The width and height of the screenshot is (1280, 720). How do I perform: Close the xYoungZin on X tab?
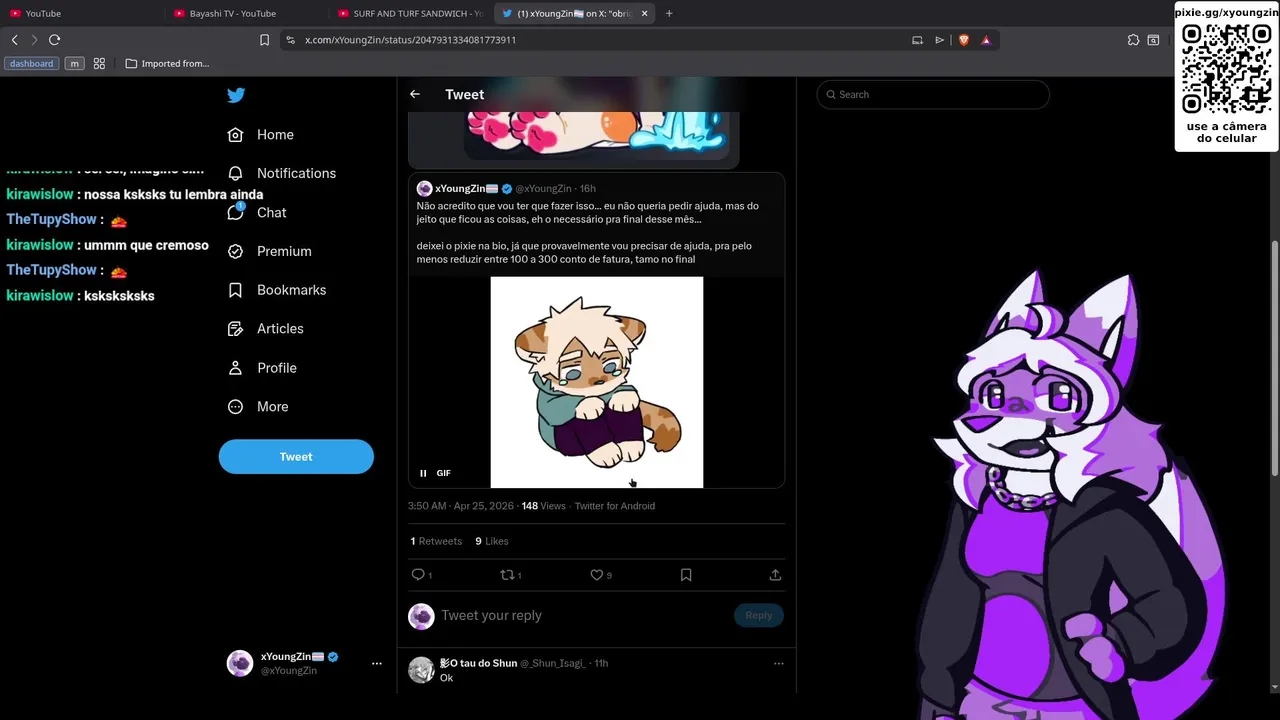tap(645, 13)
